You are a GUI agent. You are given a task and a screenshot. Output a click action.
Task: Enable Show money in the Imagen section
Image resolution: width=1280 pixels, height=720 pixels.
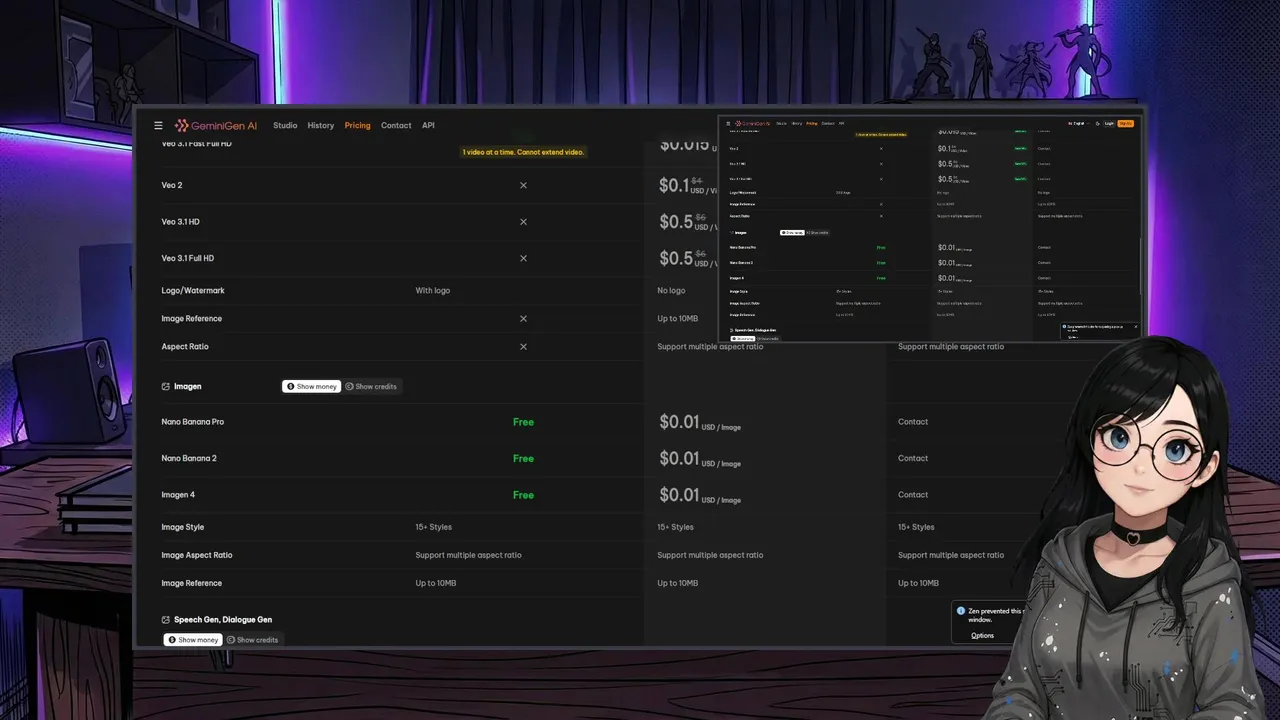312,386
